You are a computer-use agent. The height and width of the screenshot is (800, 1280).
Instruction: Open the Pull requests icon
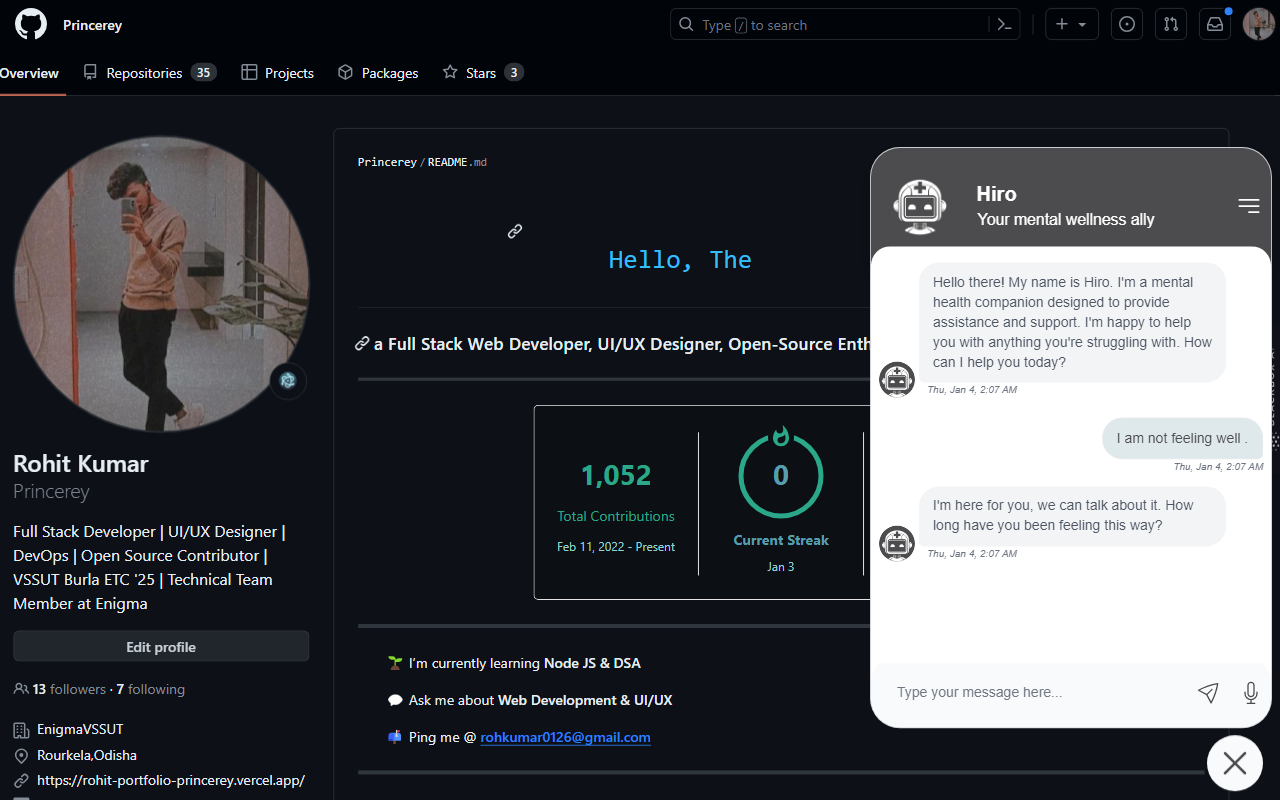tap(1171, 25)
